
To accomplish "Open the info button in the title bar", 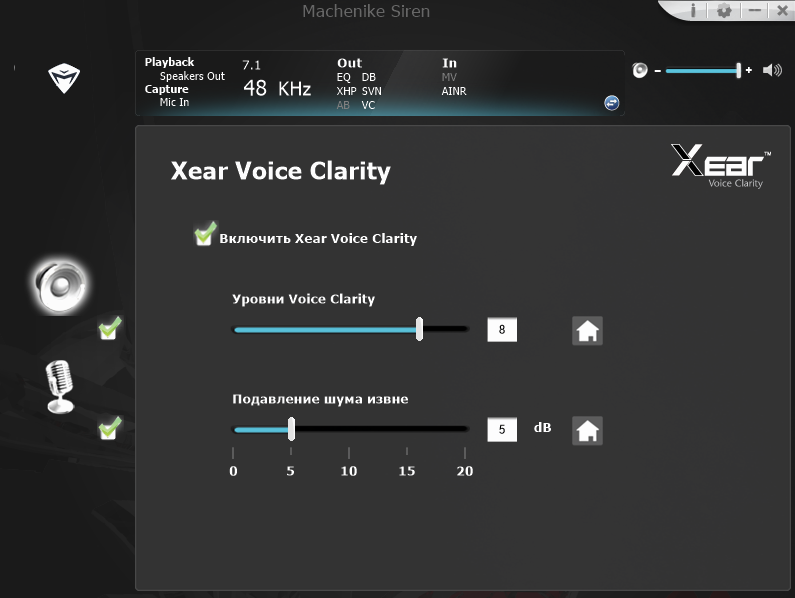I will point(693,10).
